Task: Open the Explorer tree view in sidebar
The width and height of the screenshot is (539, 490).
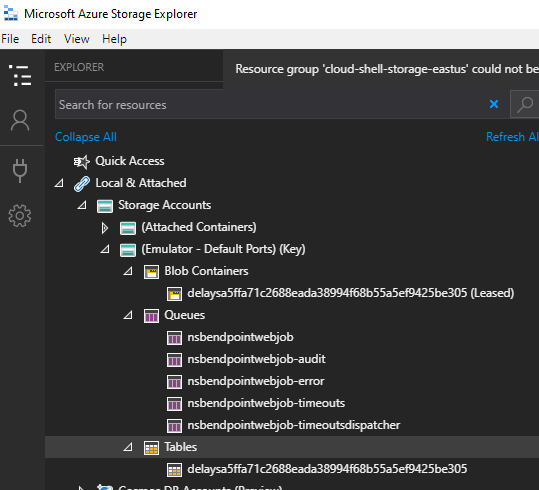Action: tap(20, 75)
